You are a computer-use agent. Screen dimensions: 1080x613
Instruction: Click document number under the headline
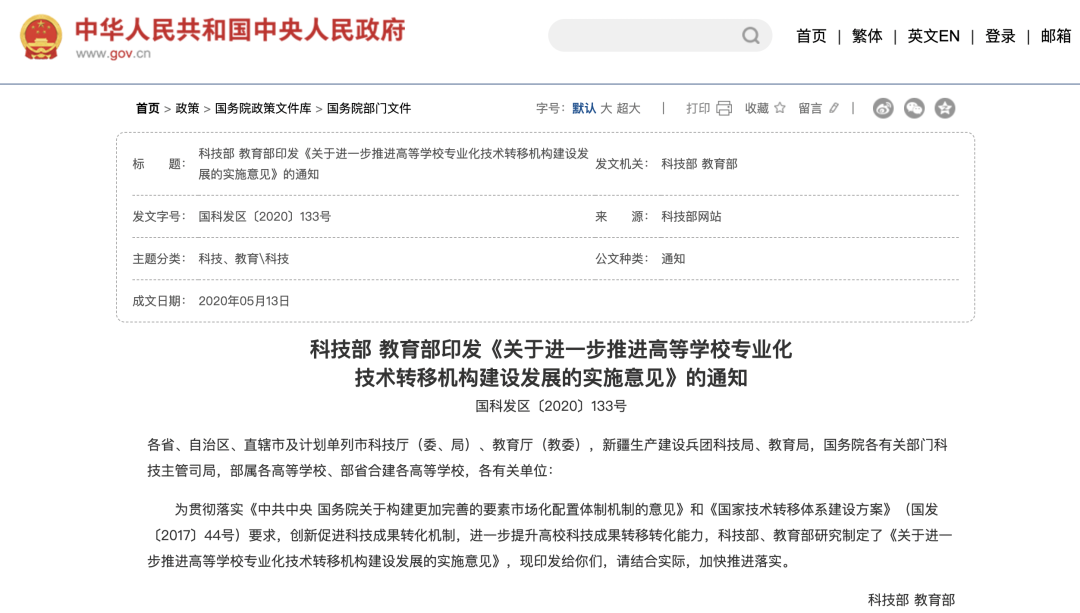click(550, 406)
